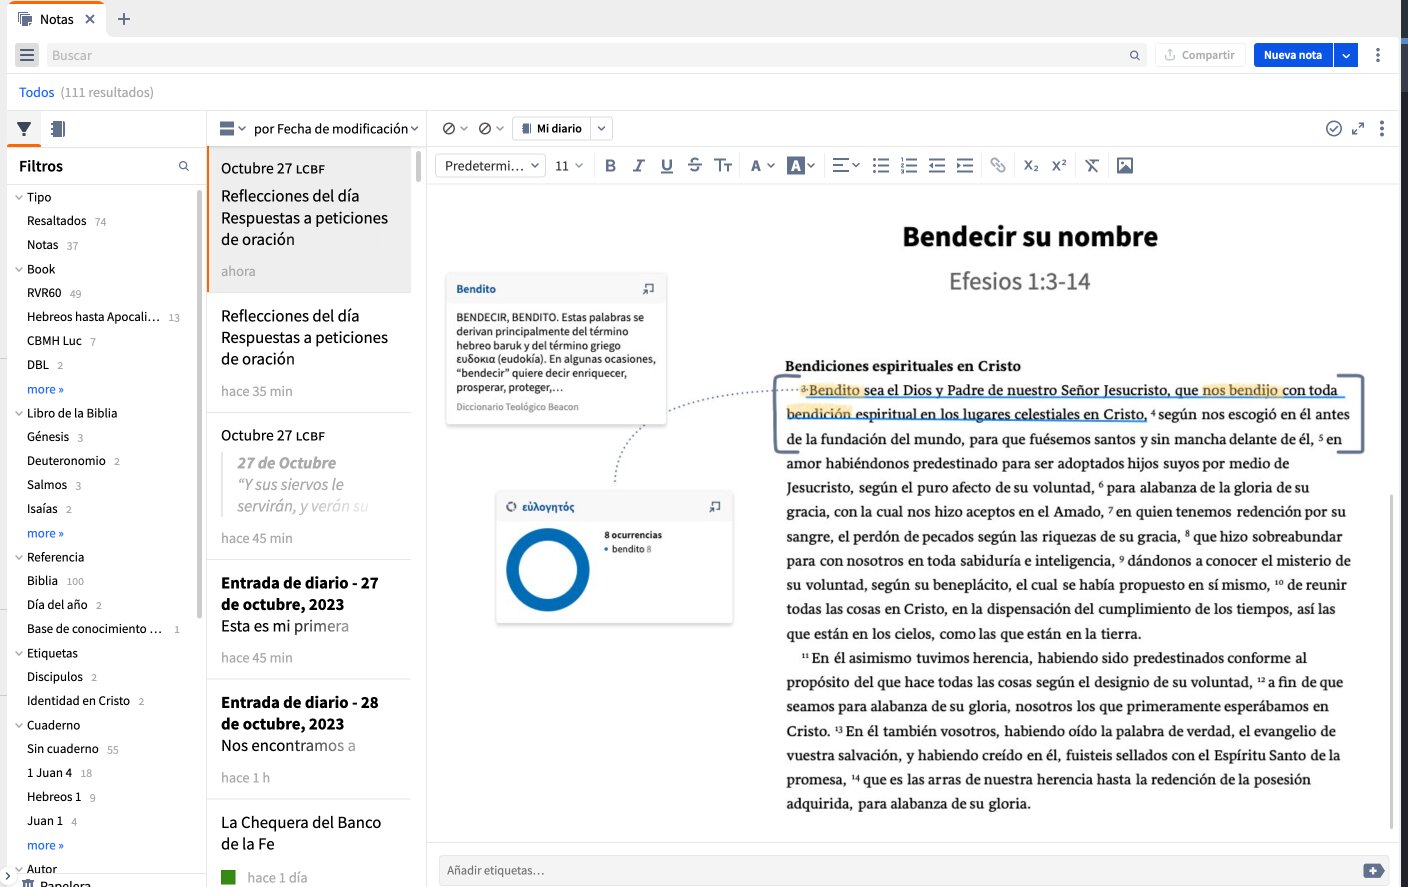Image resolution: width=1408 pixels, height=887 pixels.
Task: Apply small caps formatting
Action: point(723,166)
